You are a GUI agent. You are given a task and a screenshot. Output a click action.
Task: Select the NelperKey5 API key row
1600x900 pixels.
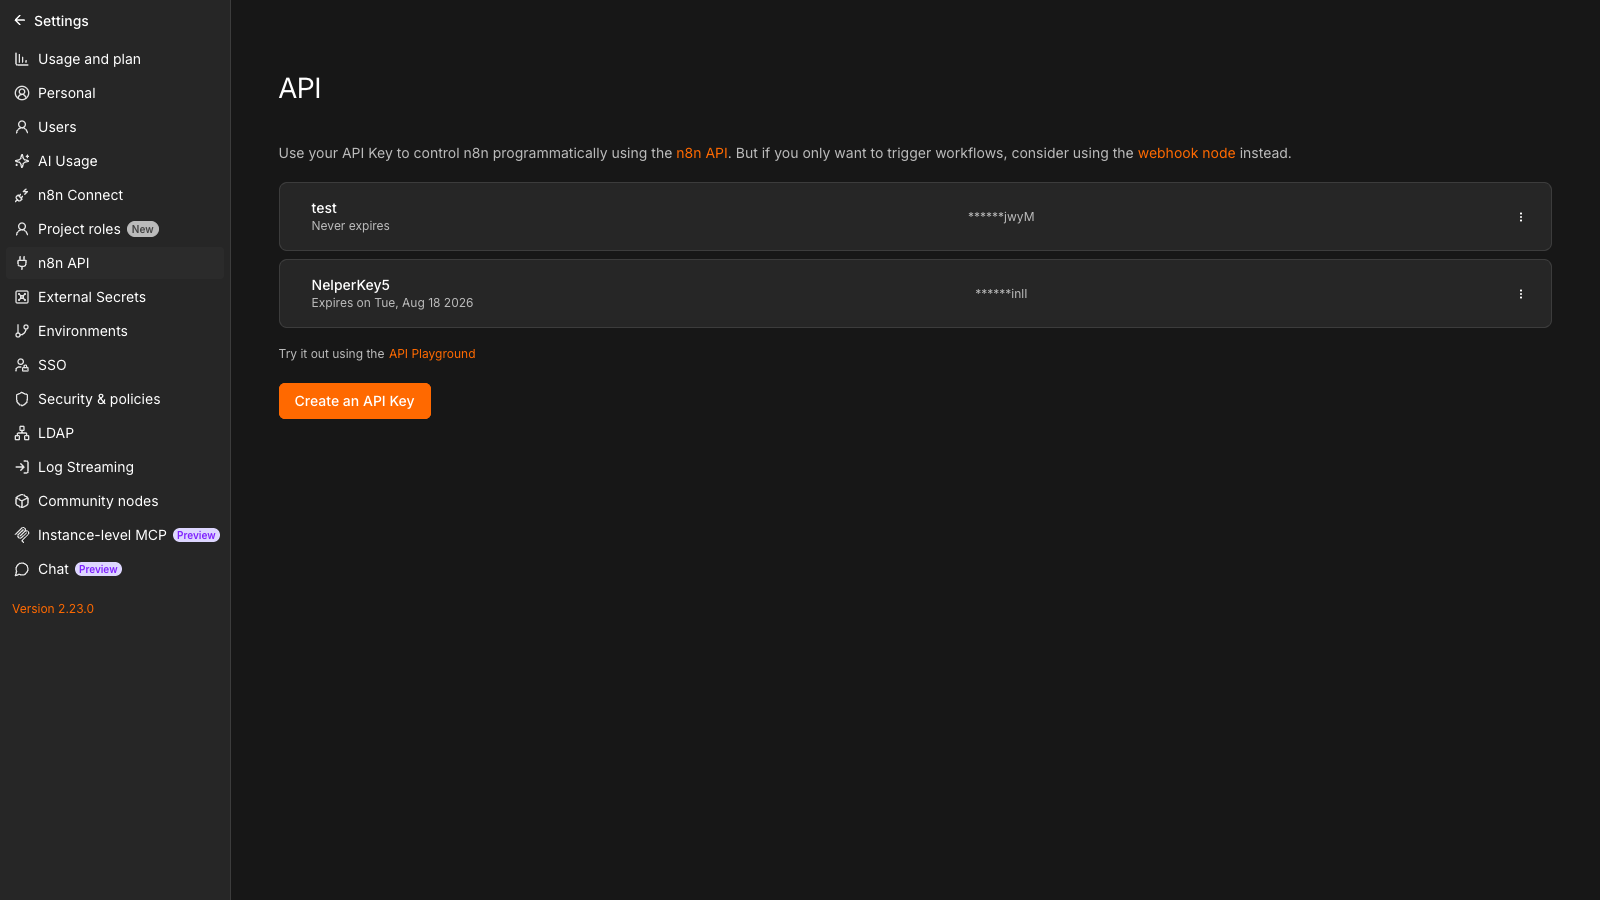tap(915, 294)
